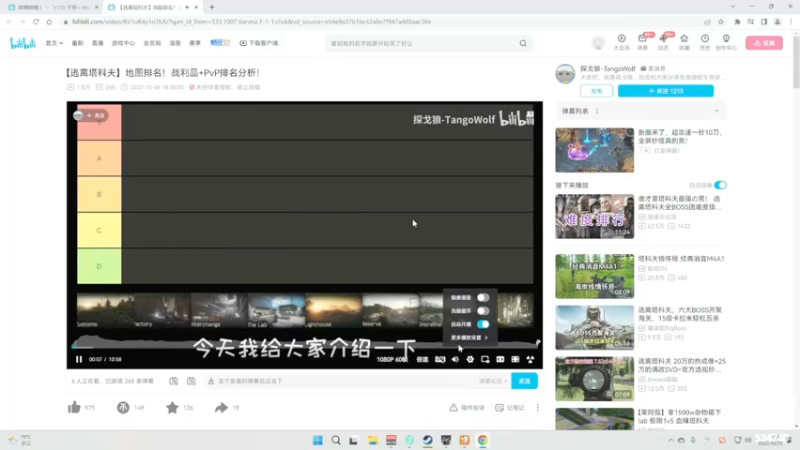Open more playback settings entry
Viewport: 800px width, 450px height.
point(469,337)
